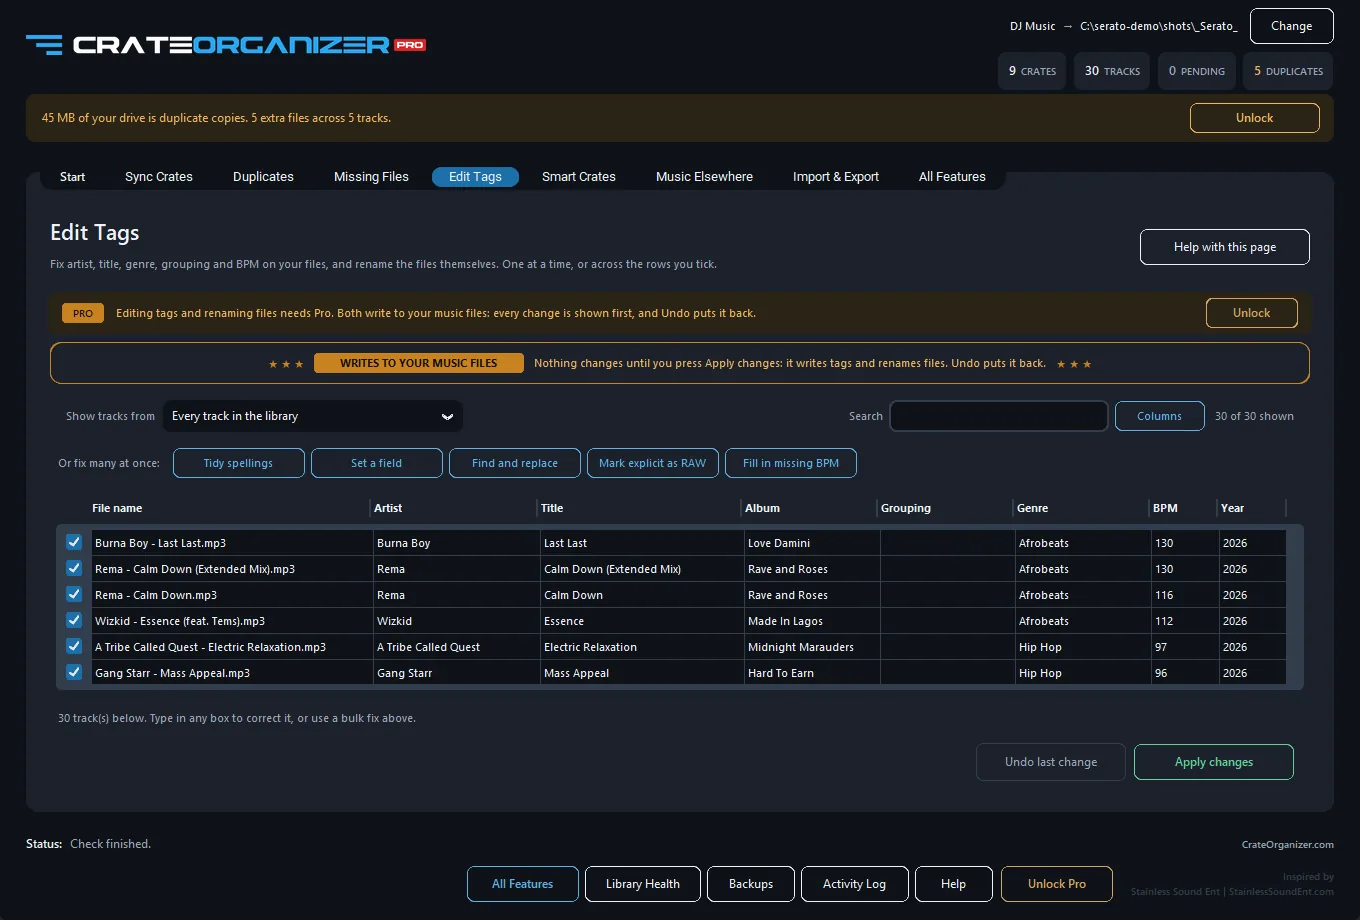The height and width of the screenshot is (920, 1360).
Task: Open Library Health
Action: 642,884
